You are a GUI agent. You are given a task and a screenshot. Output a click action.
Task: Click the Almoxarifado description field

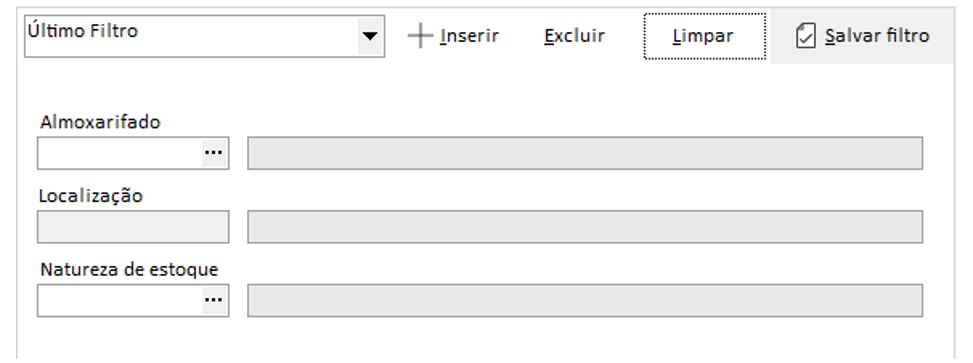pyautogui.click(x=585, y=153)
